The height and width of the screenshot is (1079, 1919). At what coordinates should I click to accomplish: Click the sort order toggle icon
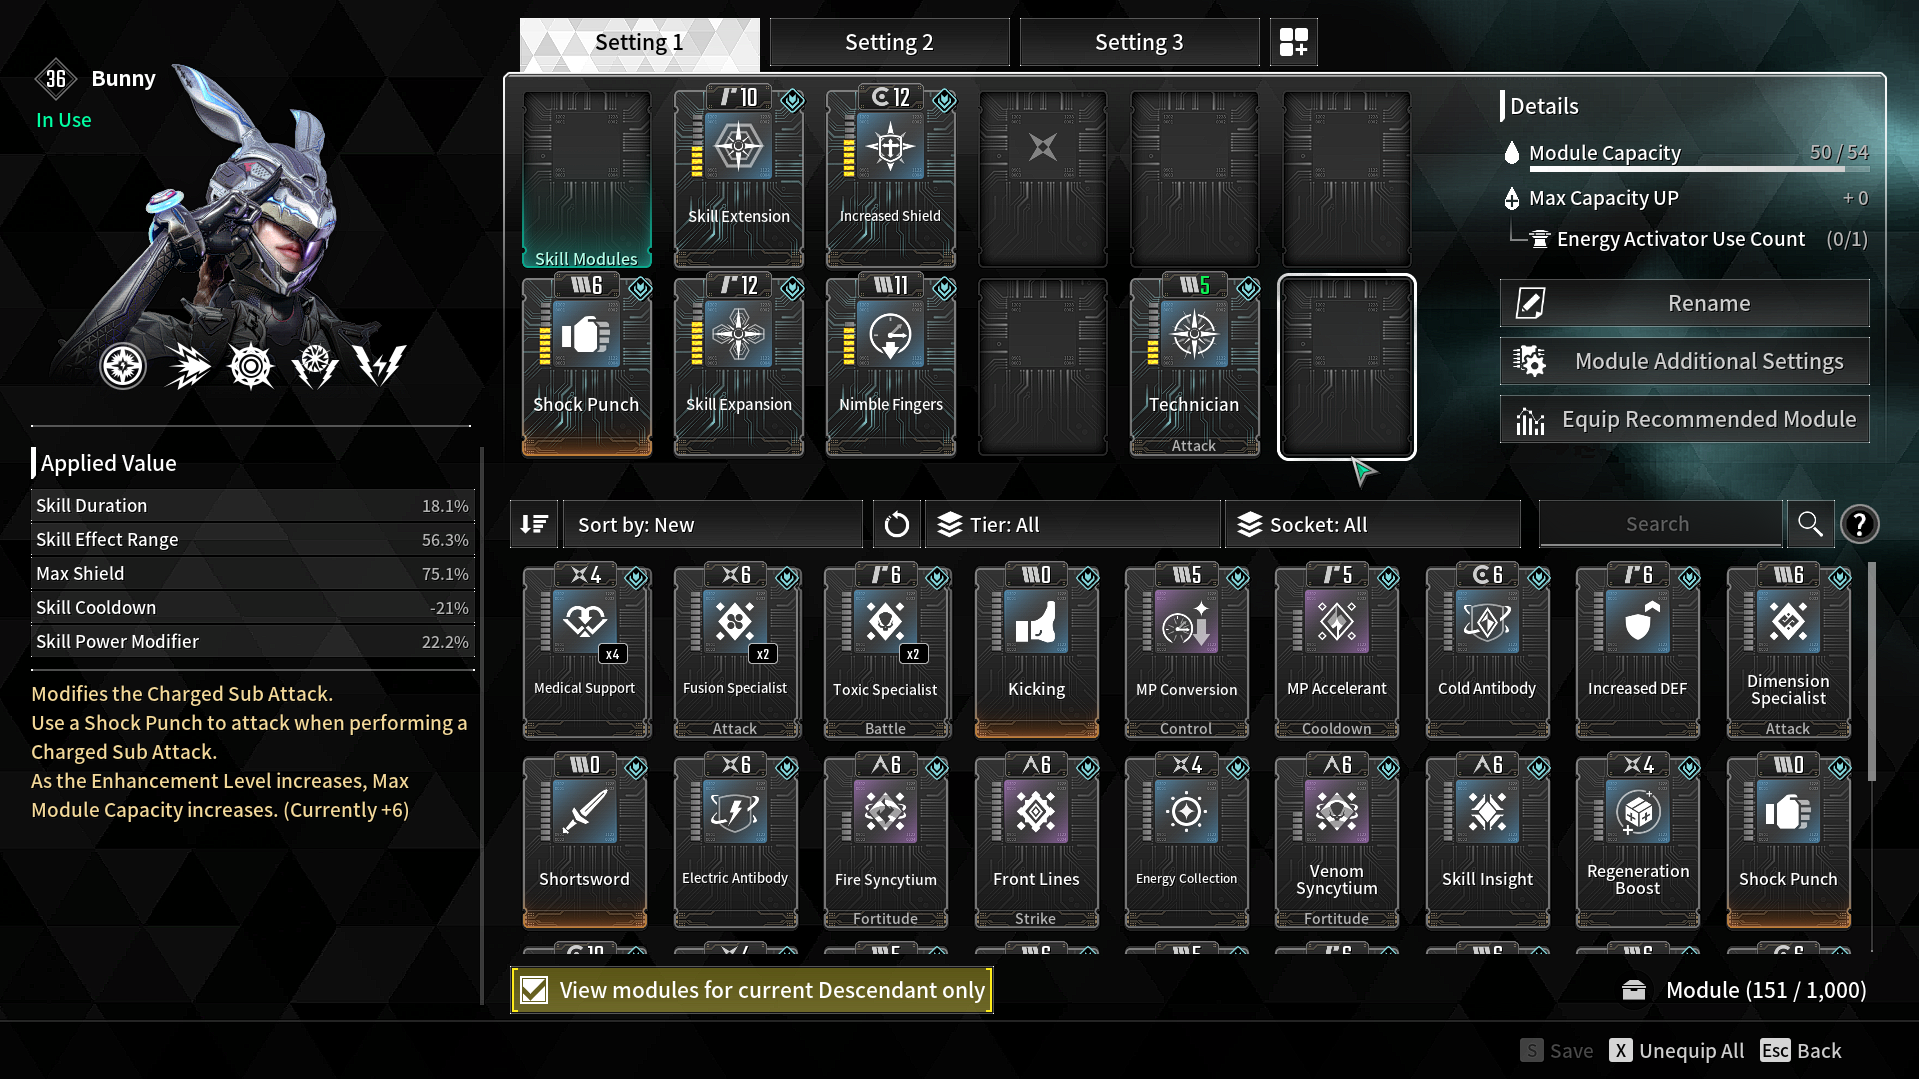point(534,524)
